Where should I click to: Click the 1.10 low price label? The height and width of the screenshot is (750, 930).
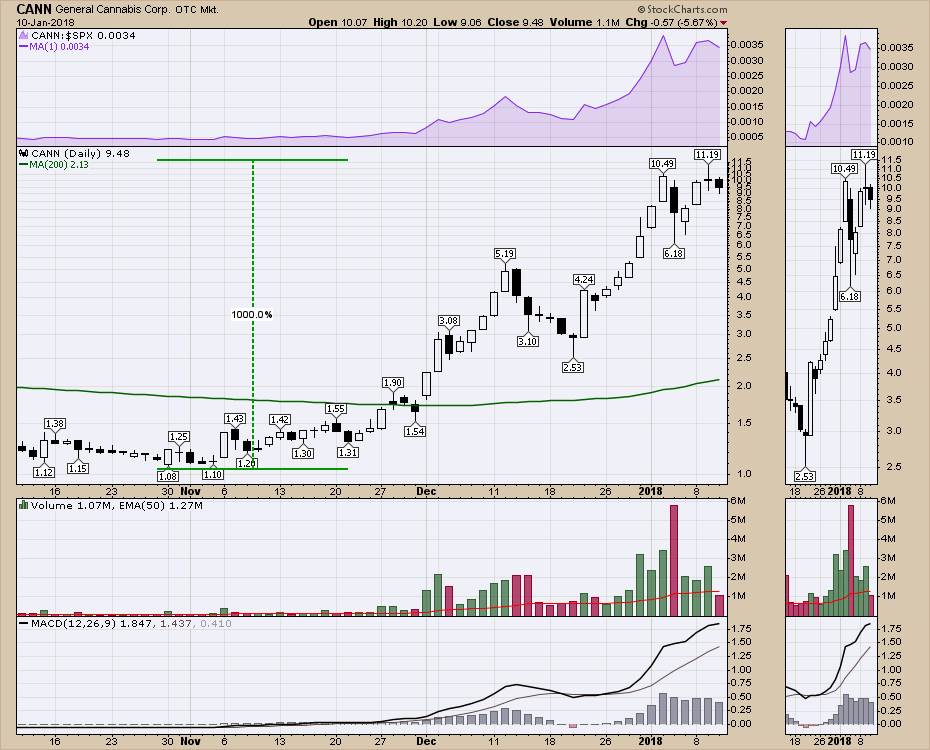(212, 474)
